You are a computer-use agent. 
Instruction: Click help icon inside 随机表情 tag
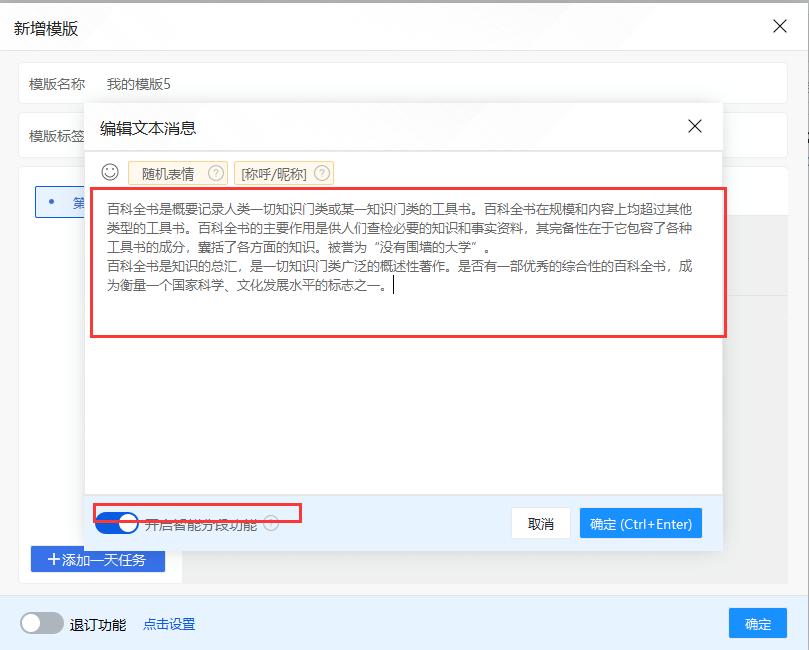click(x=216, y=173)
